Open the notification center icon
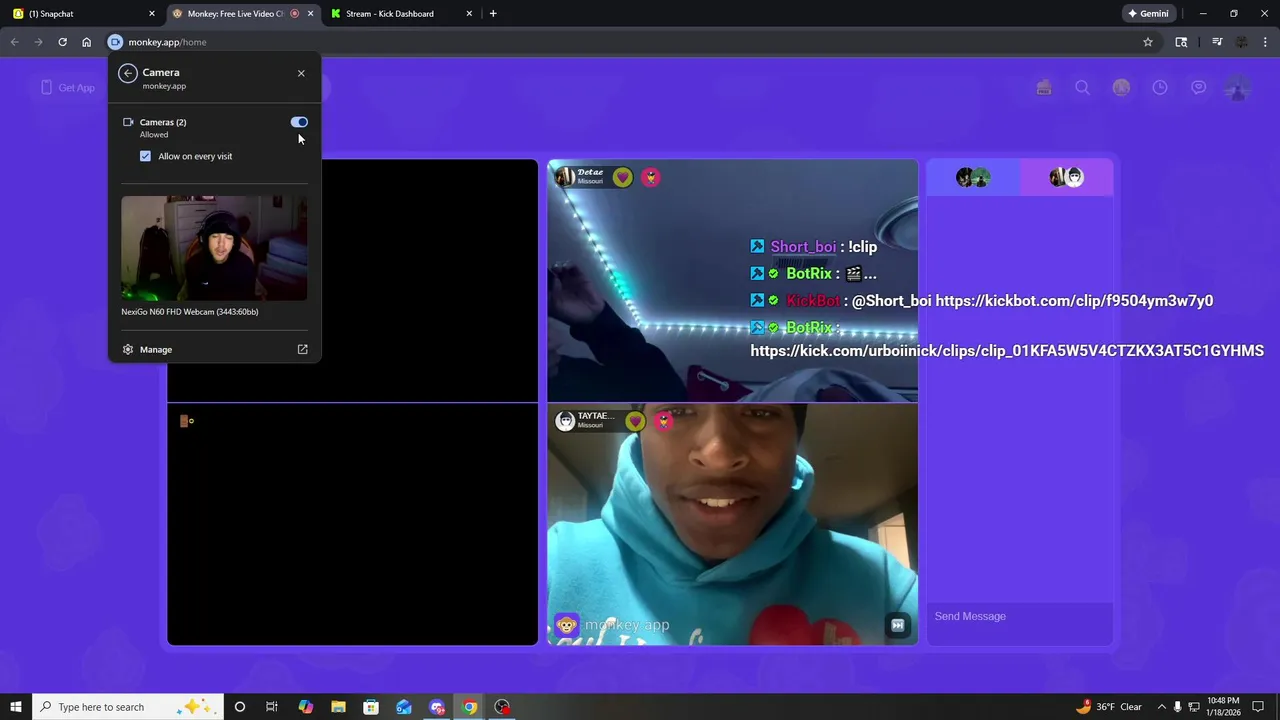Viewport: 1280px width, 720px height. [1259, 707]
